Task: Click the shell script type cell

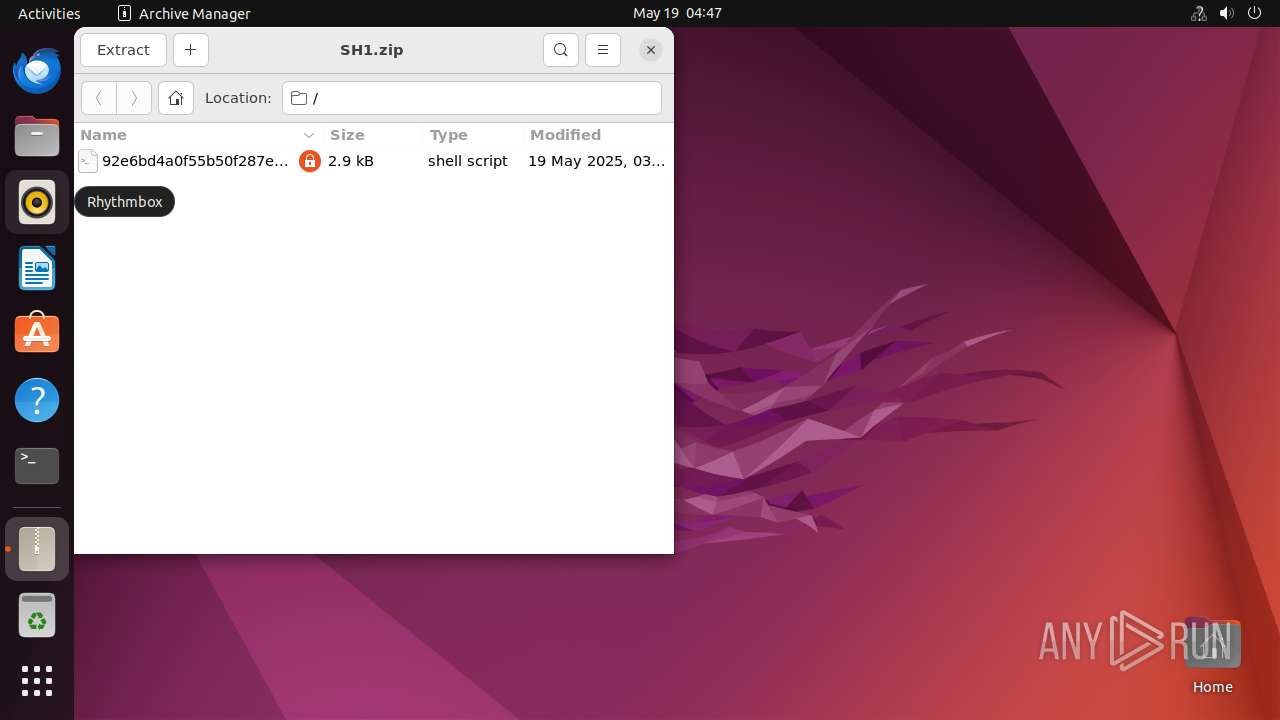Action: (468, 161)
